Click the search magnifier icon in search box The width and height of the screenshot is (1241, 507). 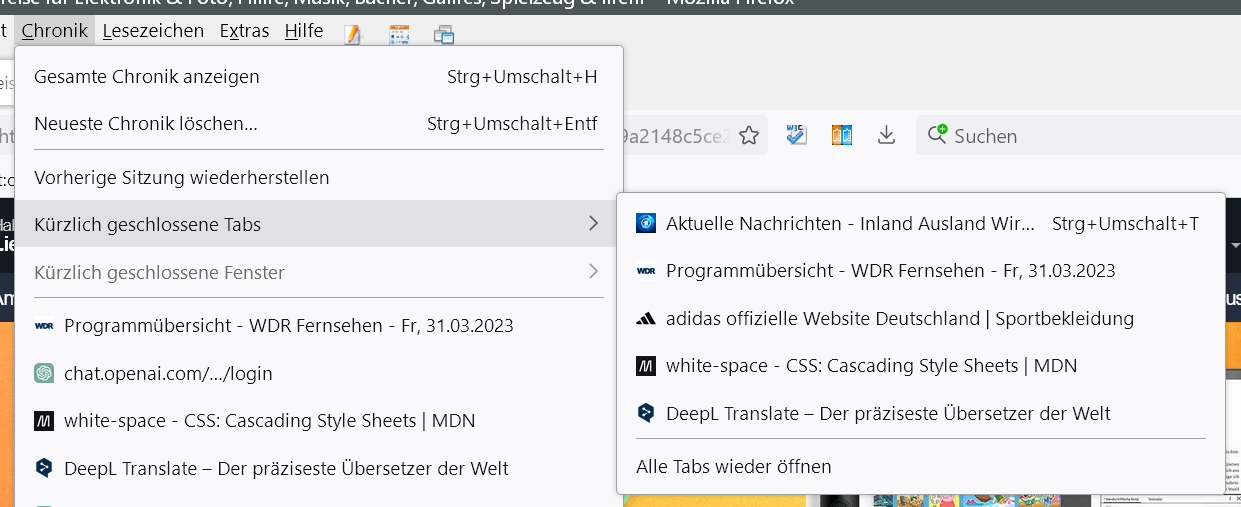click(x=937, y=135)
